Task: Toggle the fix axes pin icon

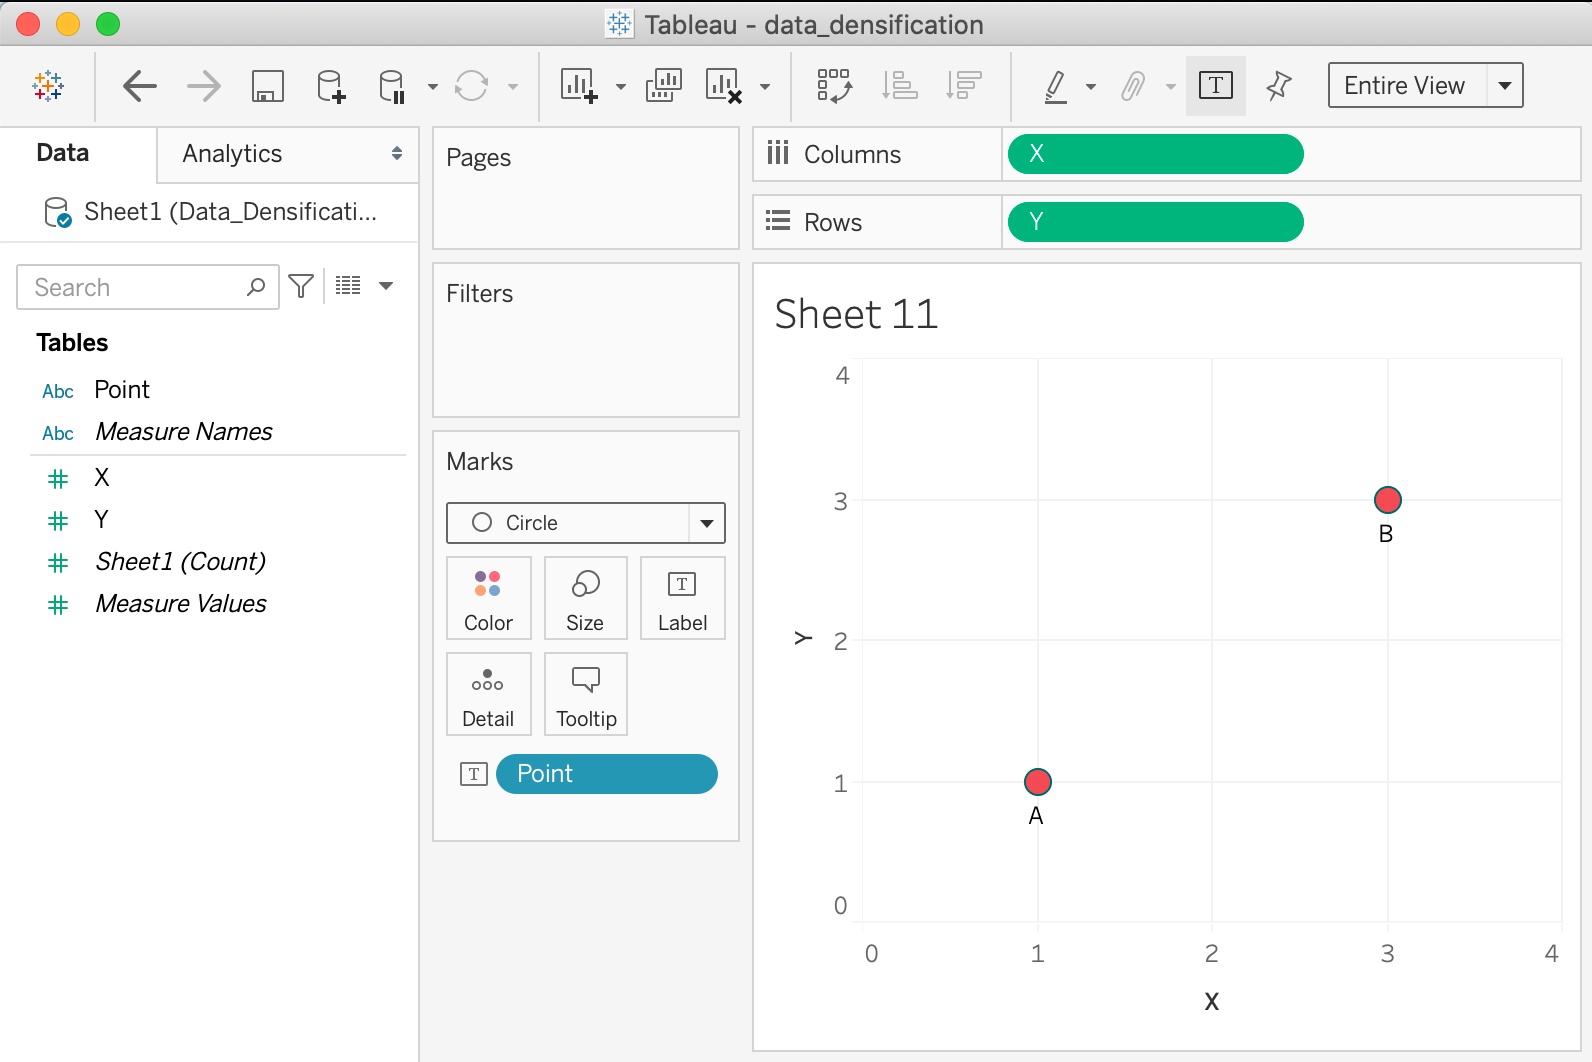Action: [x=1278, y=86]
